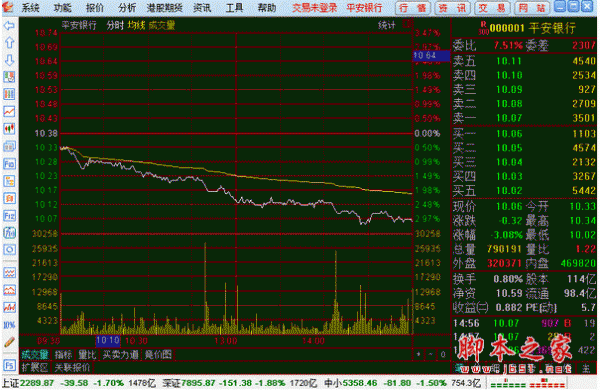Click the F12 trading icon

9,215
